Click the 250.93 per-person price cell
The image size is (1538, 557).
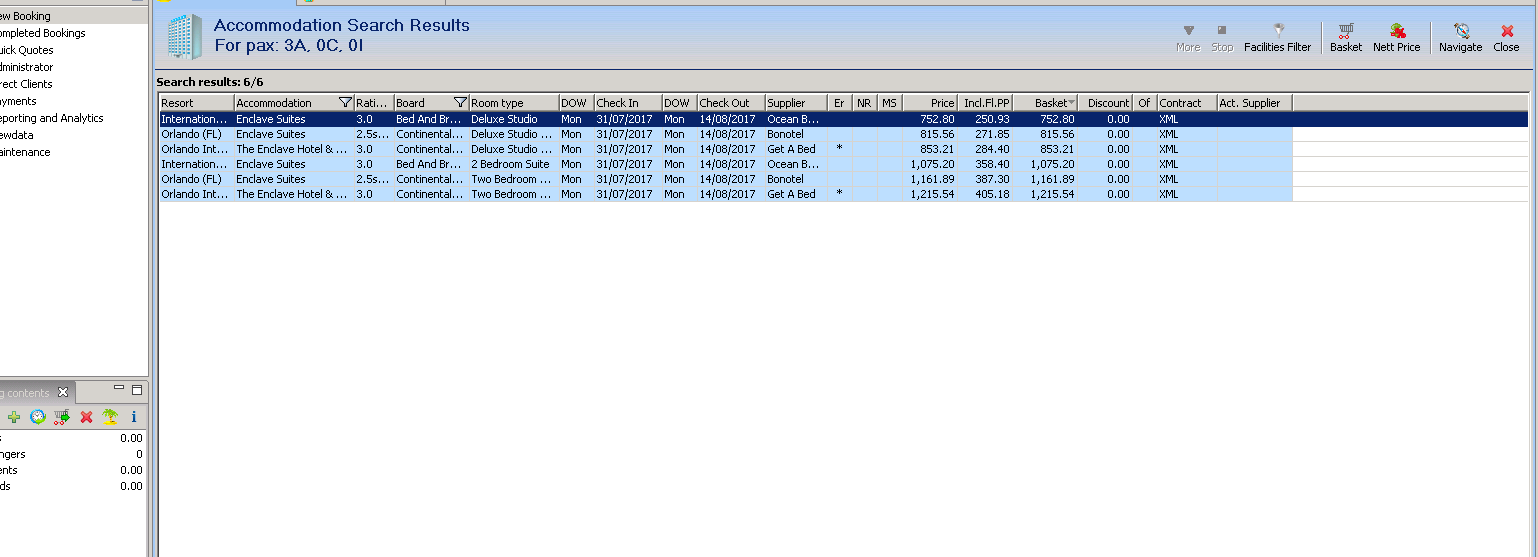[x=986, y=119]
